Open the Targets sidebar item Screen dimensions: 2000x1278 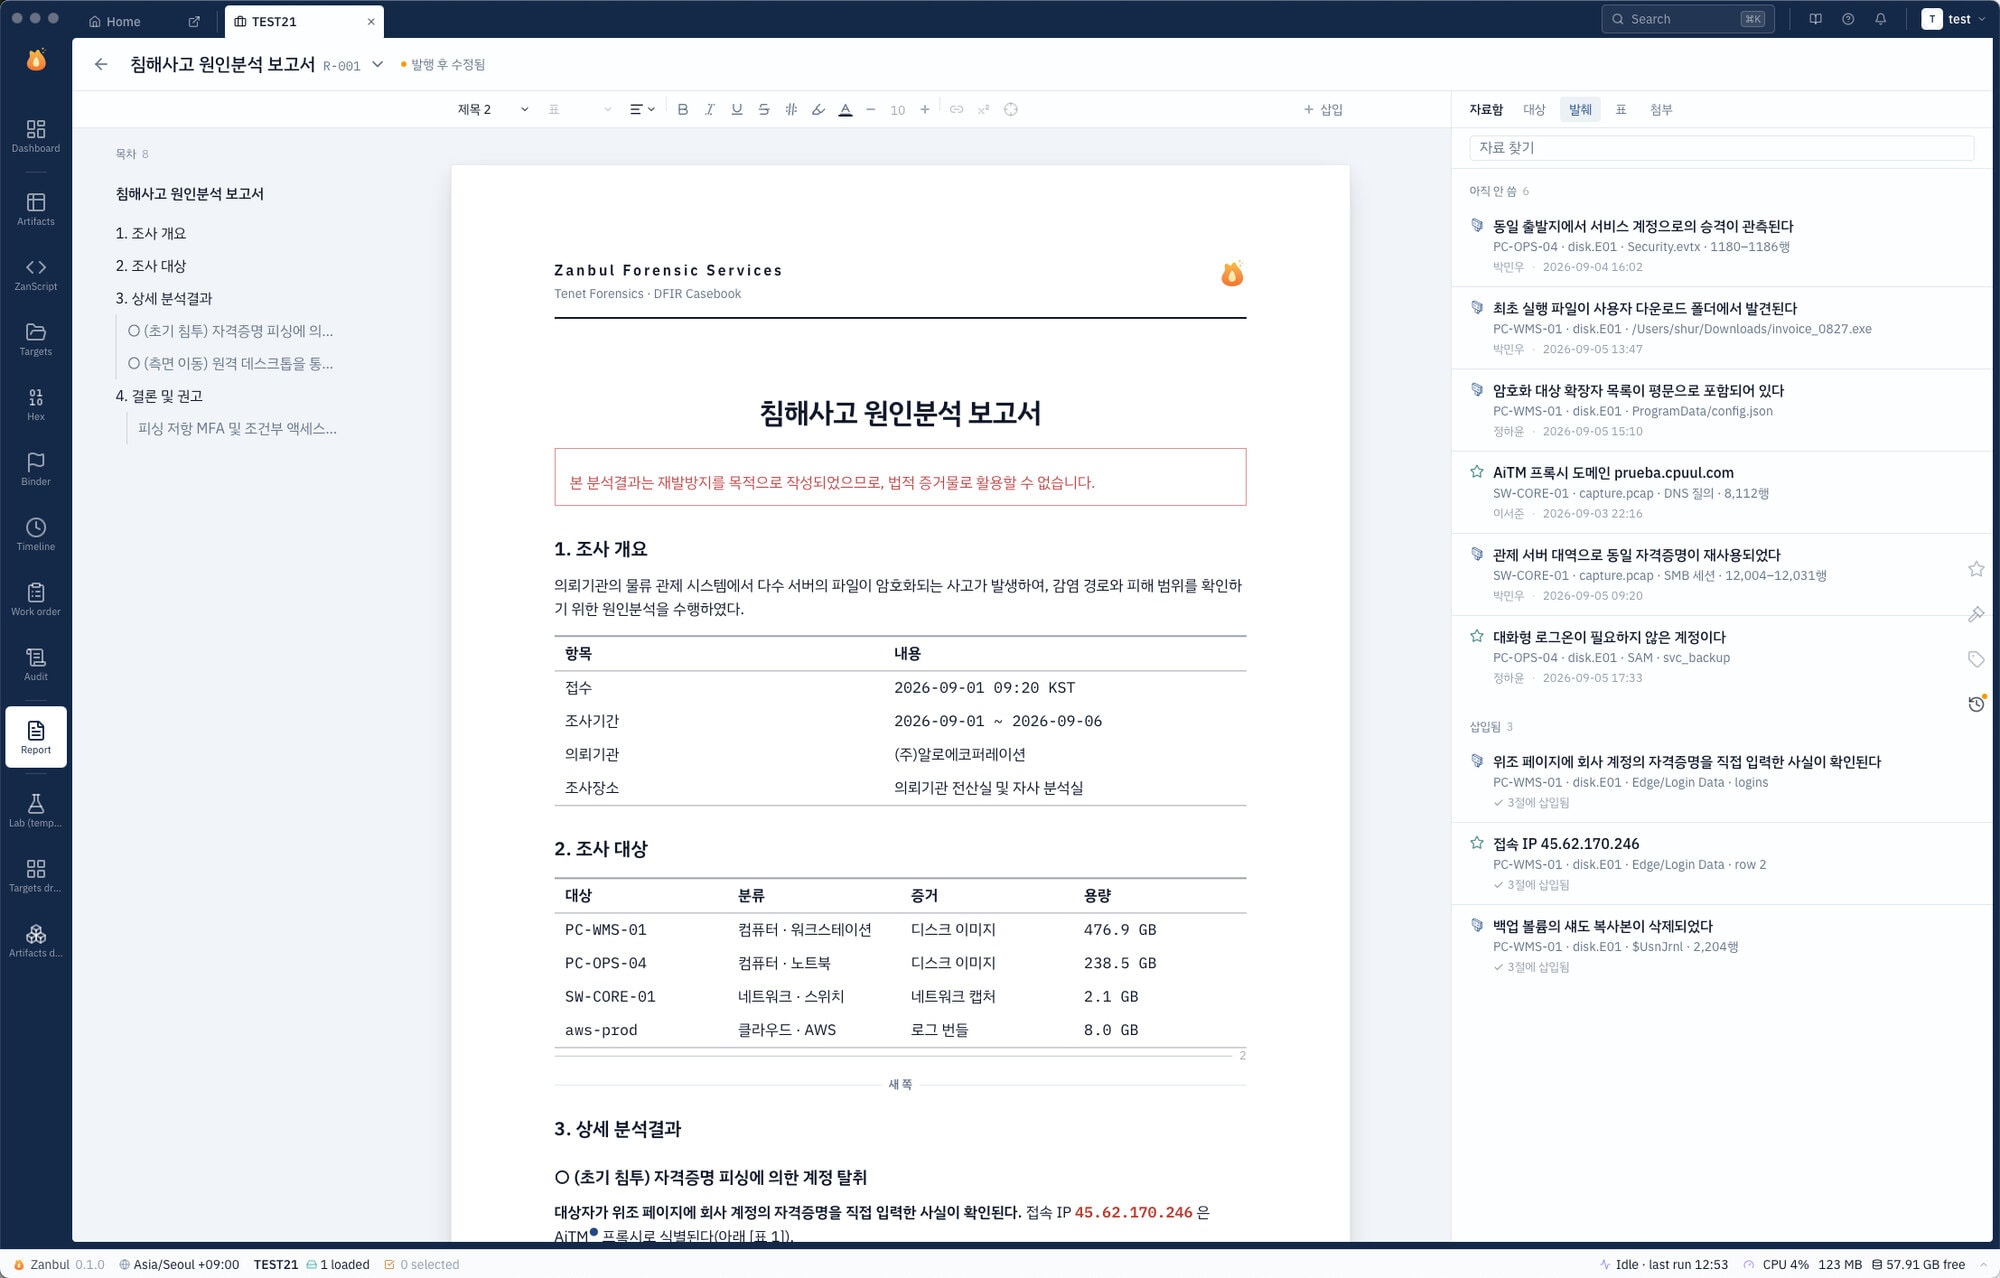pos(36,339)
